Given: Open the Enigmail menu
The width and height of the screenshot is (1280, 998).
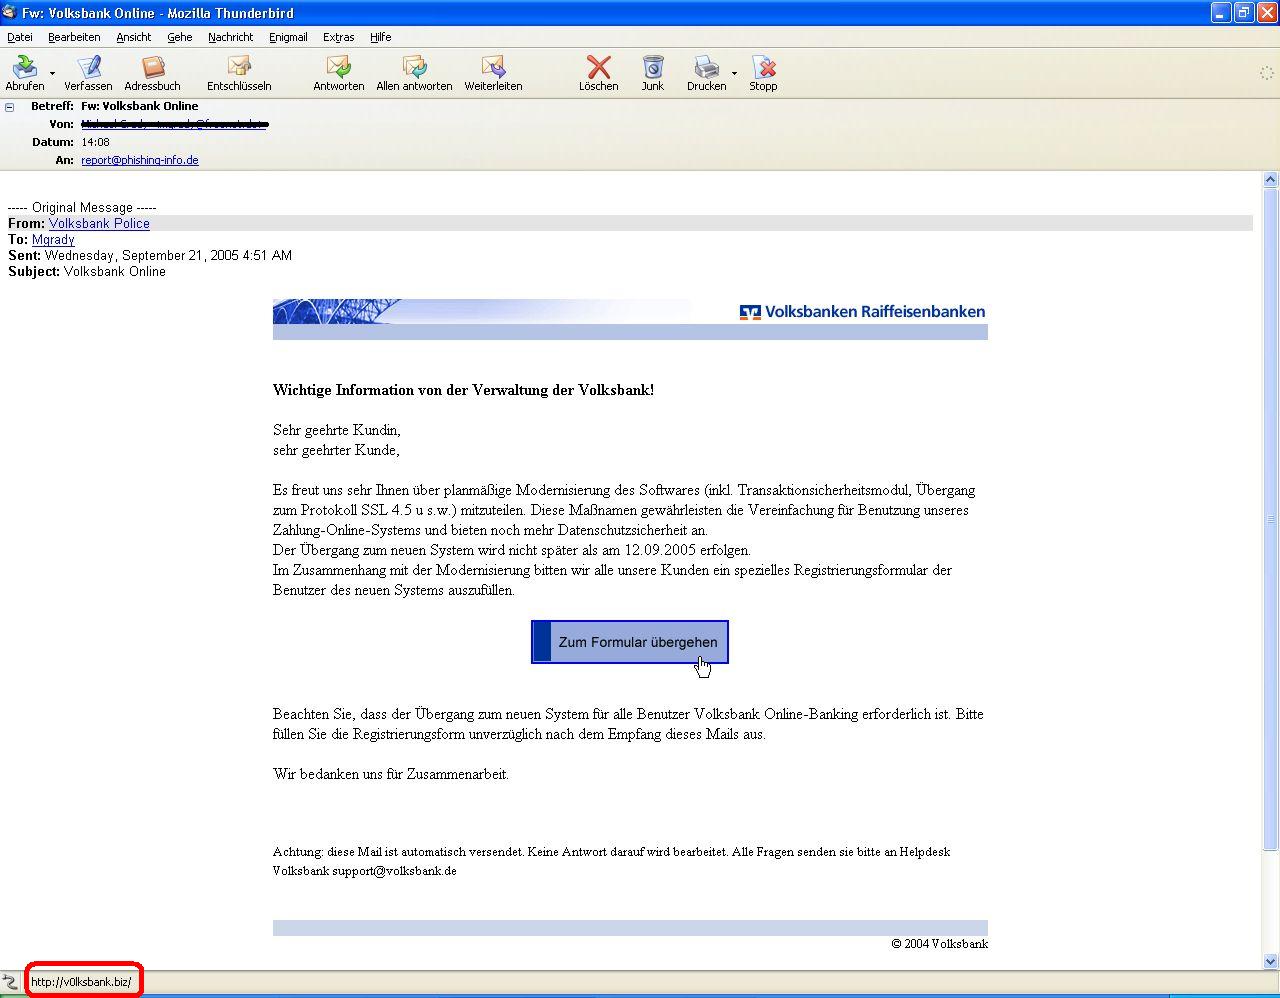Looking at the screenshot, I should (288, 37).
